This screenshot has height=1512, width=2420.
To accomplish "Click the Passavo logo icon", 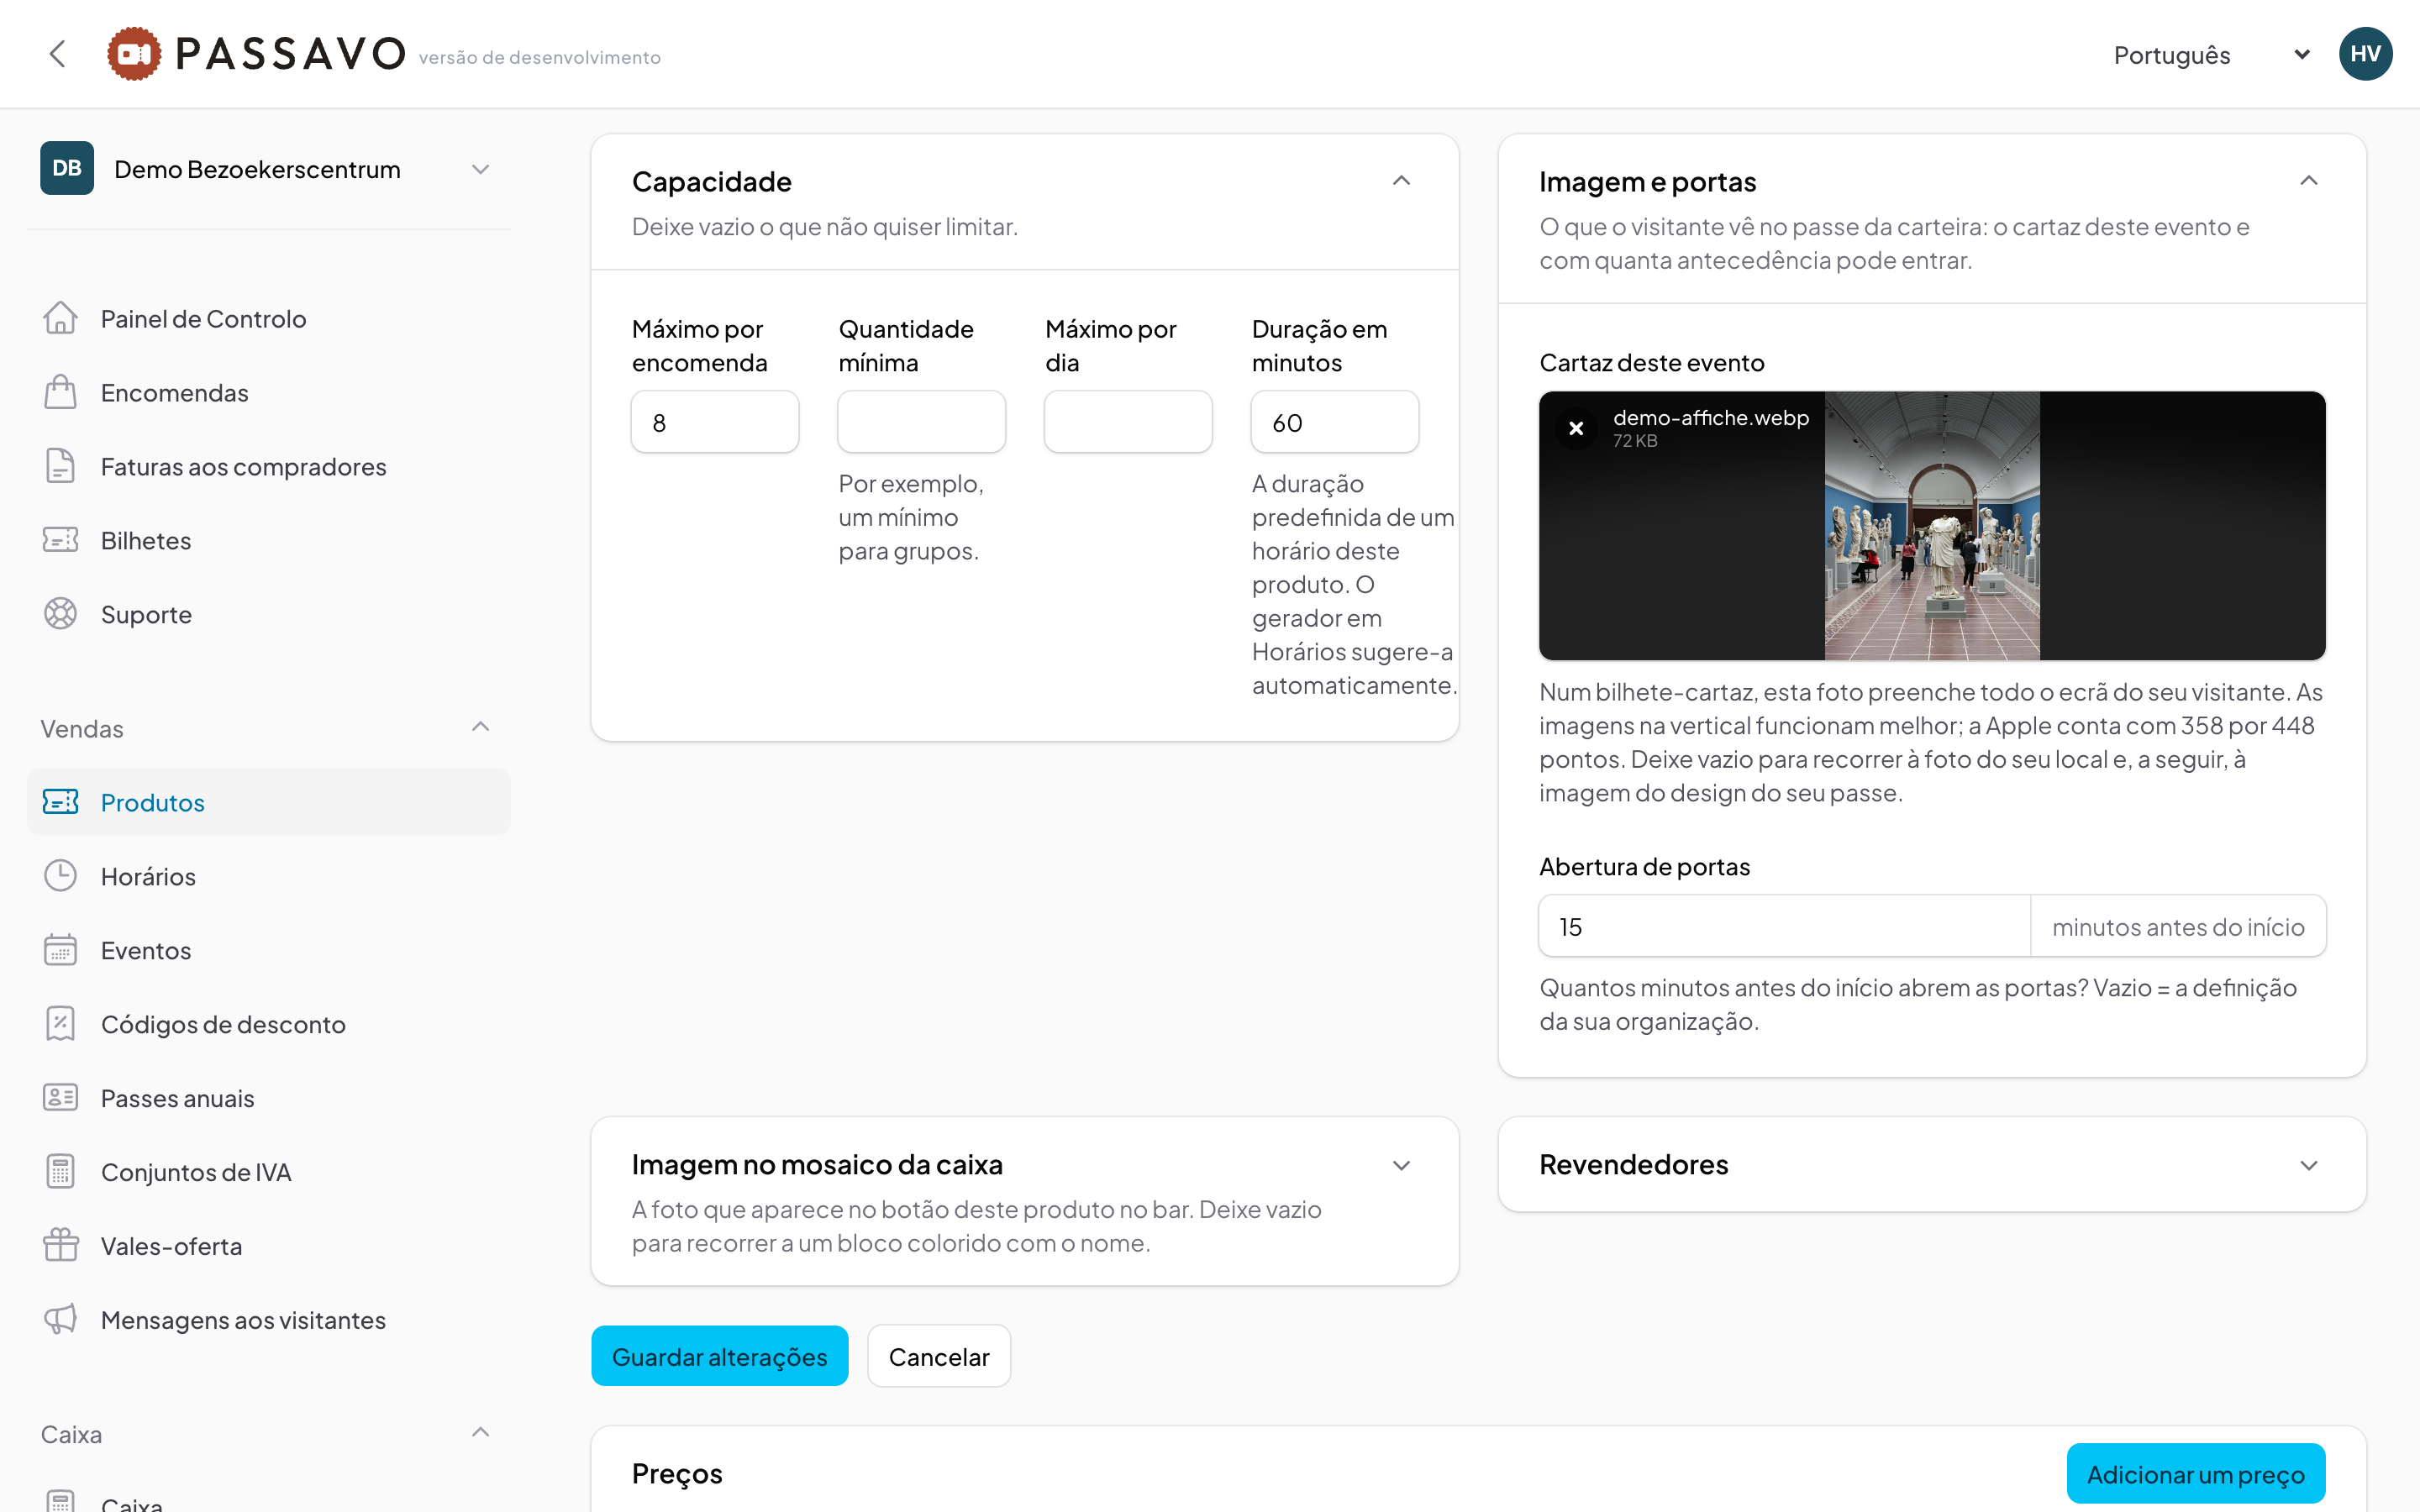I will click(134, 54).
